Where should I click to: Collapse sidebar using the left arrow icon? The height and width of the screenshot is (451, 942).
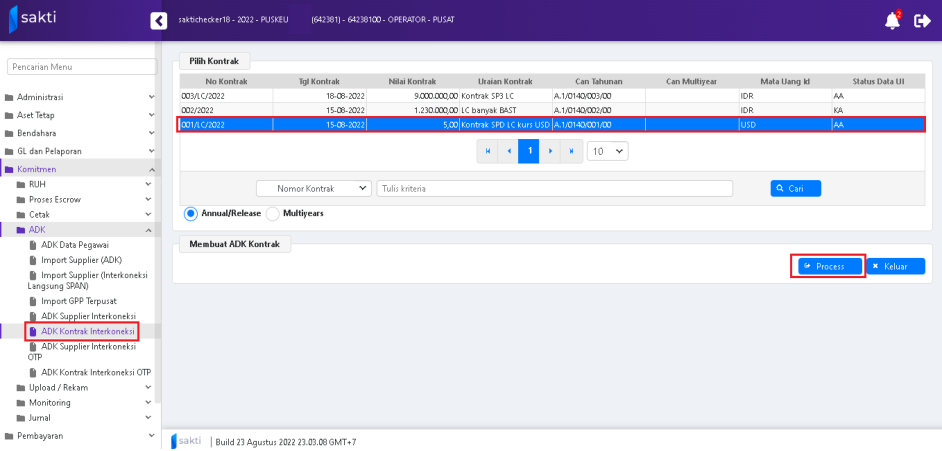click(x=158, y=21)
